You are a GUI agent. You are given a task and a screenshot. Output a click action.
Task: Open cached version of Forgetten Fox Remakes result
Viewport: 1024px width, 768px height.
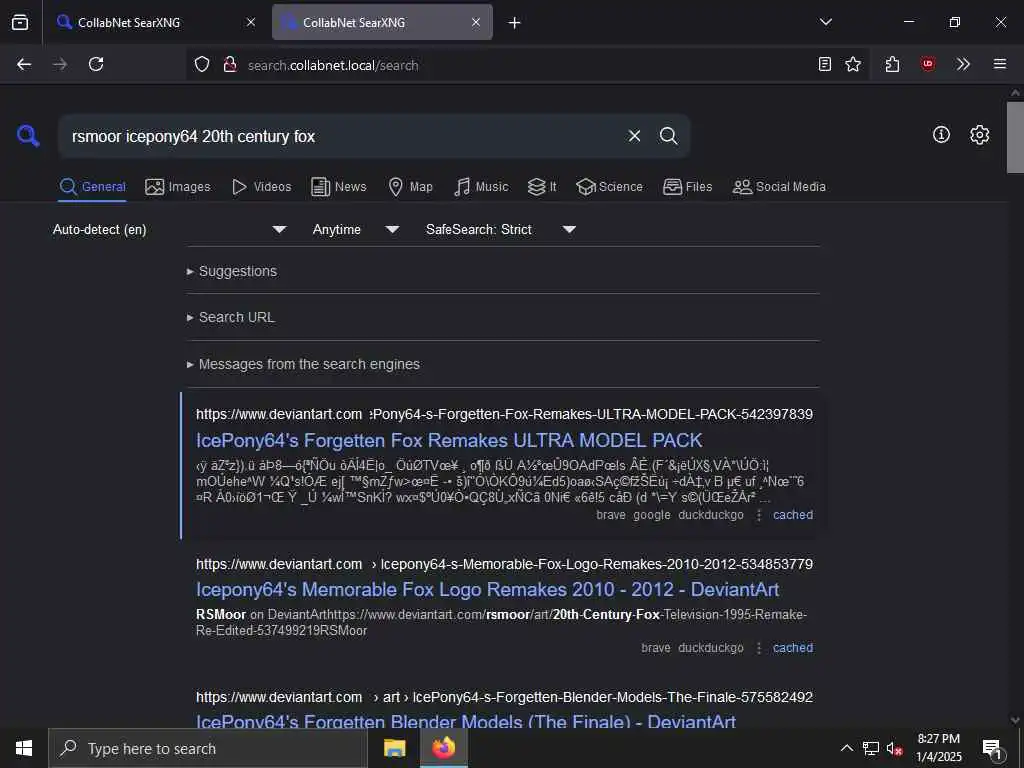(x=793, y=515)
